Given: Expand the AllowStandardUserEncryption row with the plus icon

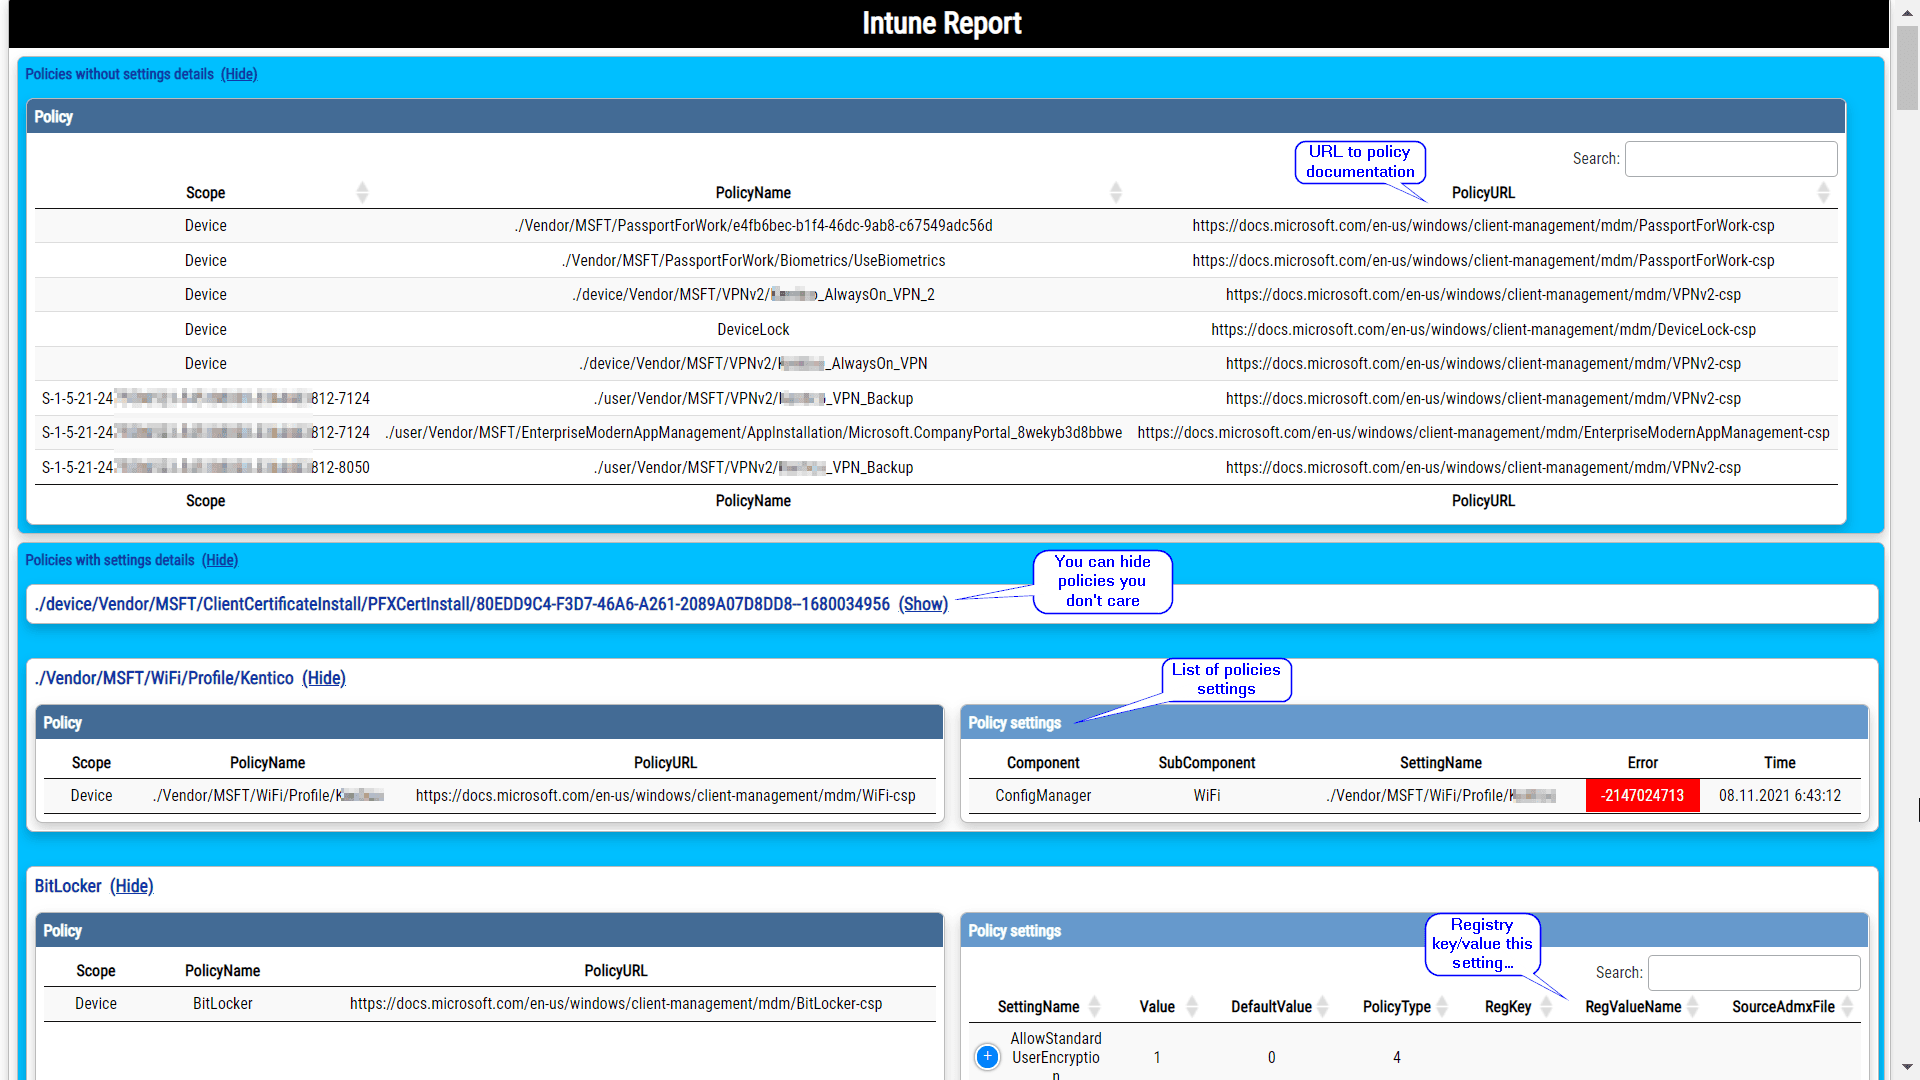Looking at the screenshot, I should coord(987,1056).
